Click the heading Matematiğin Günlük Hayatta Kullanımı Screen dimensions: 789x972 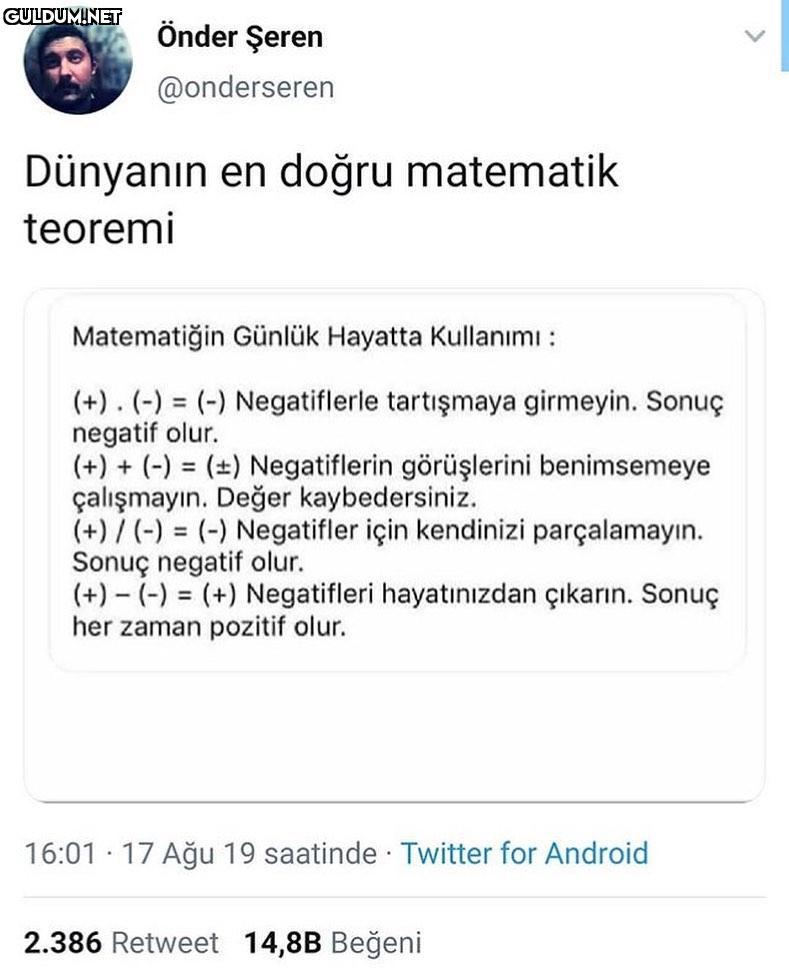pos(313,337)
